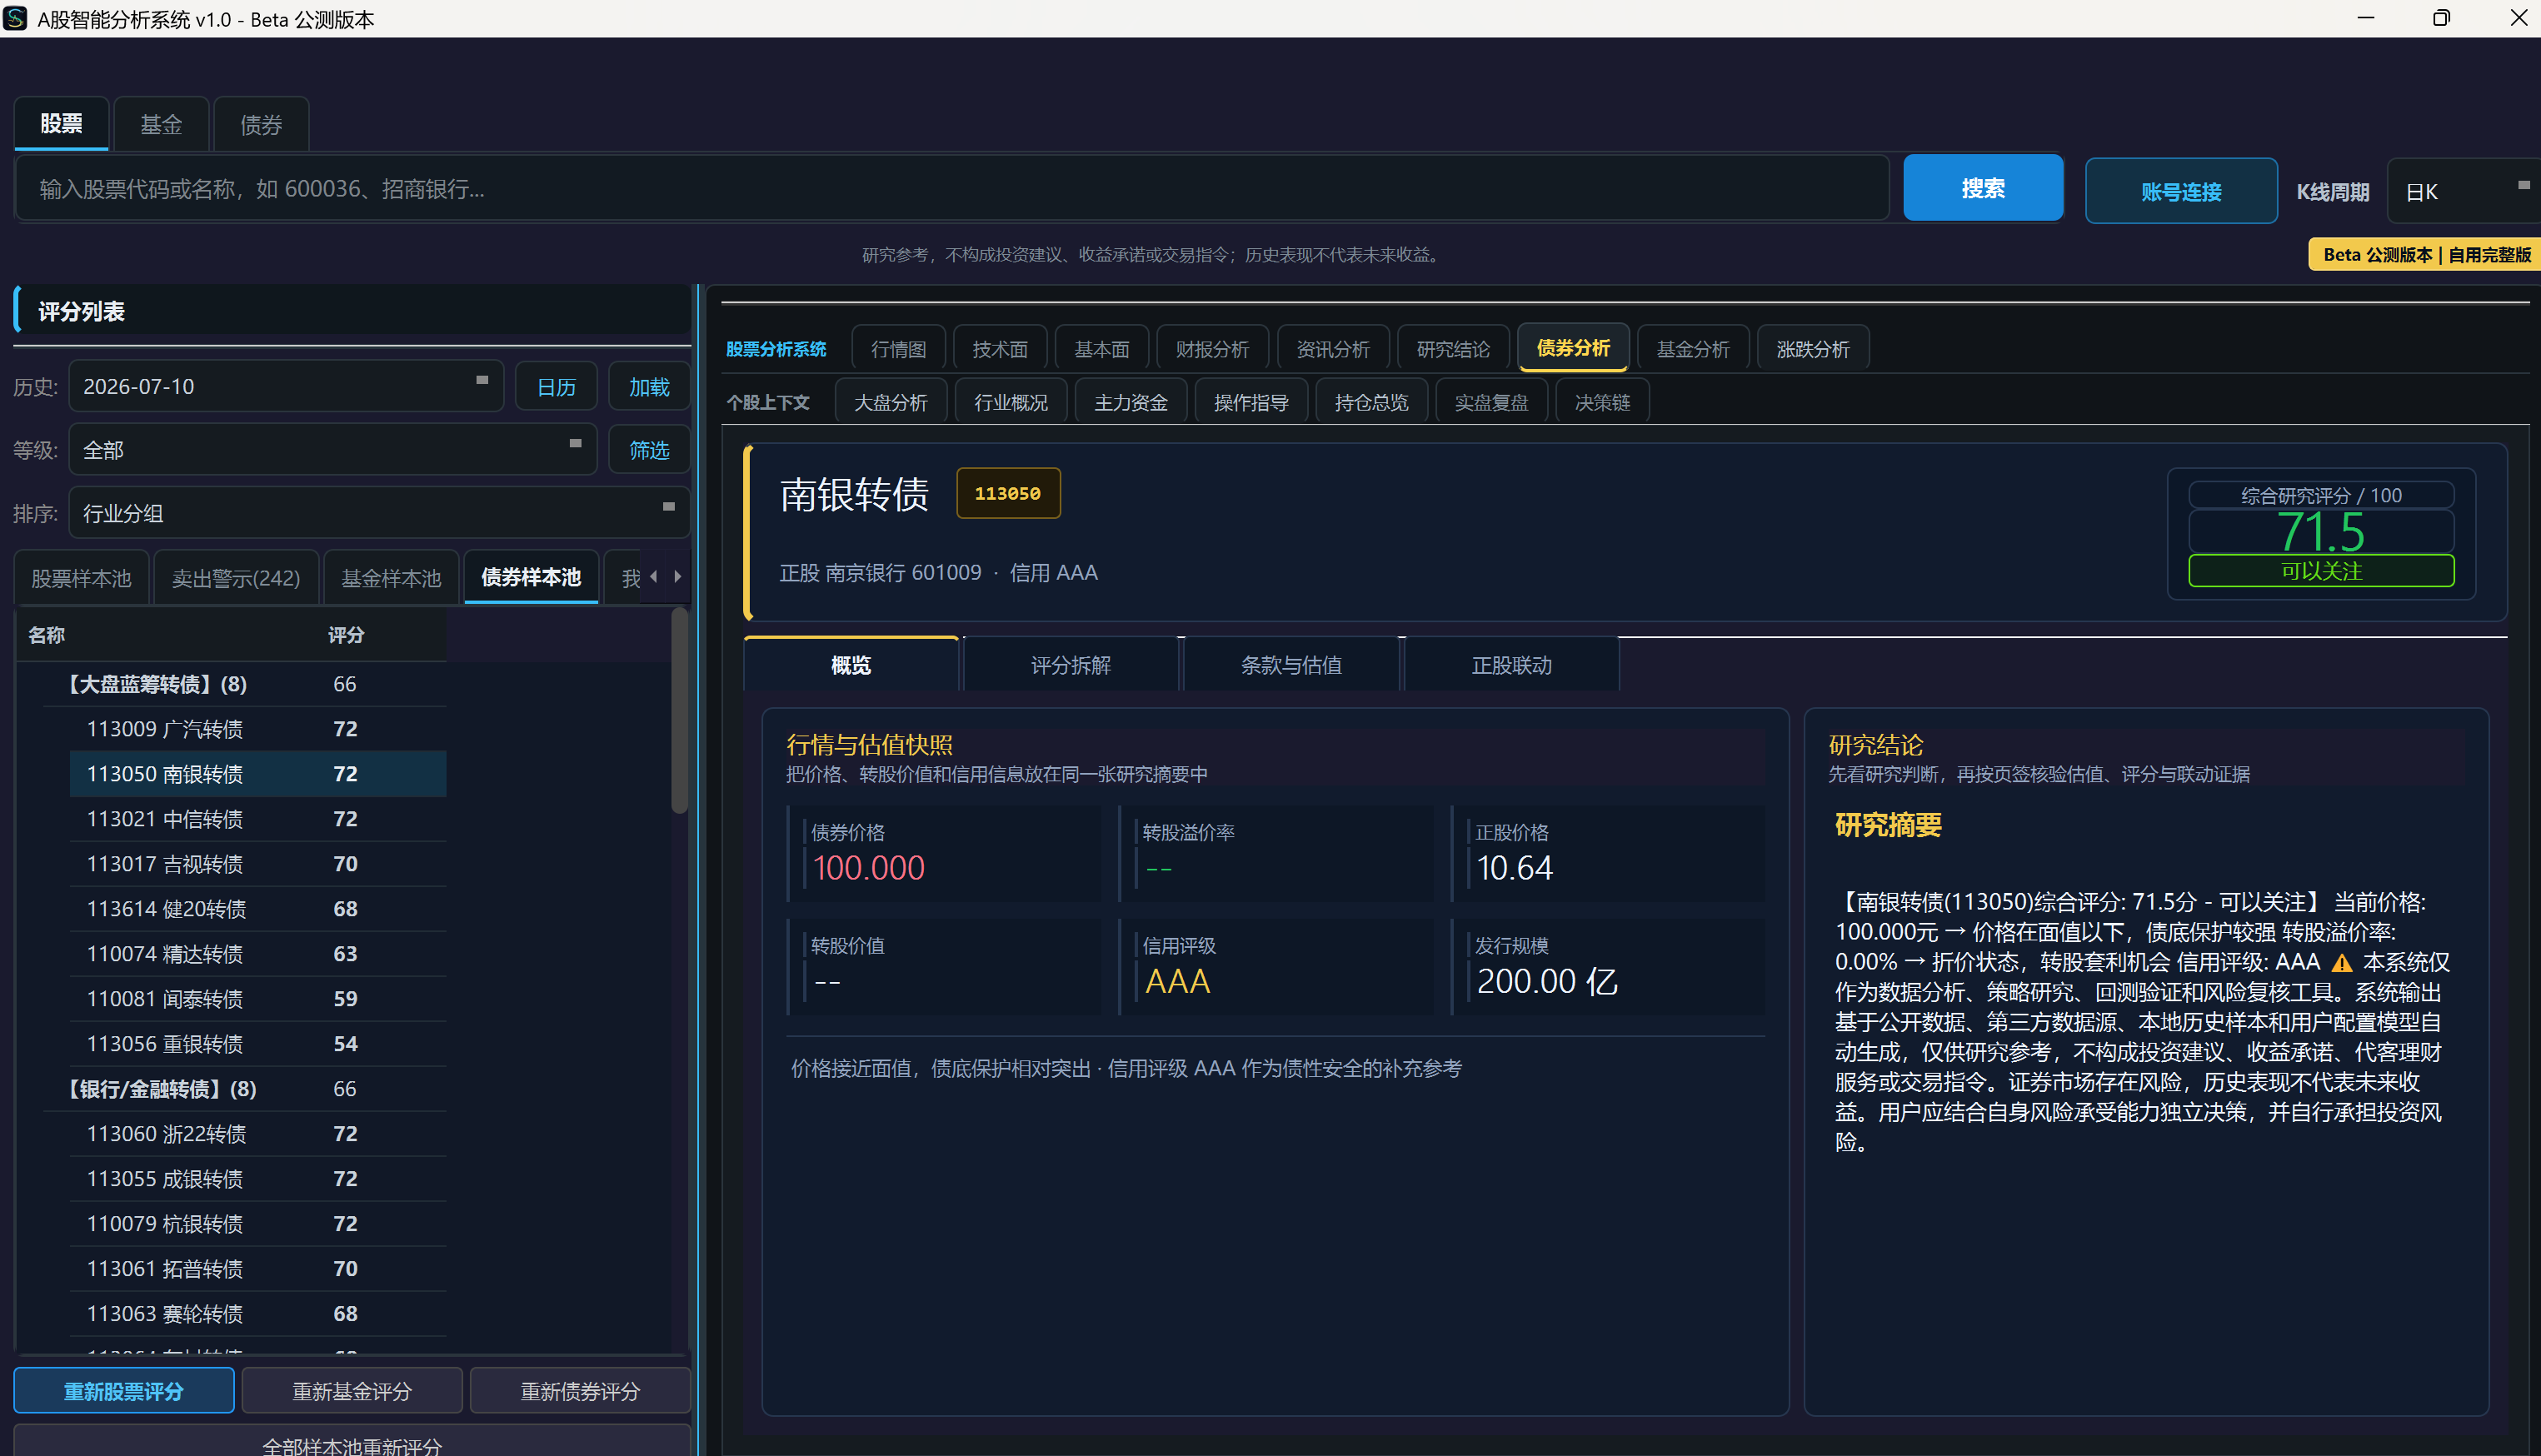Switch to the 正股联动 tab

click(1511, 665)
